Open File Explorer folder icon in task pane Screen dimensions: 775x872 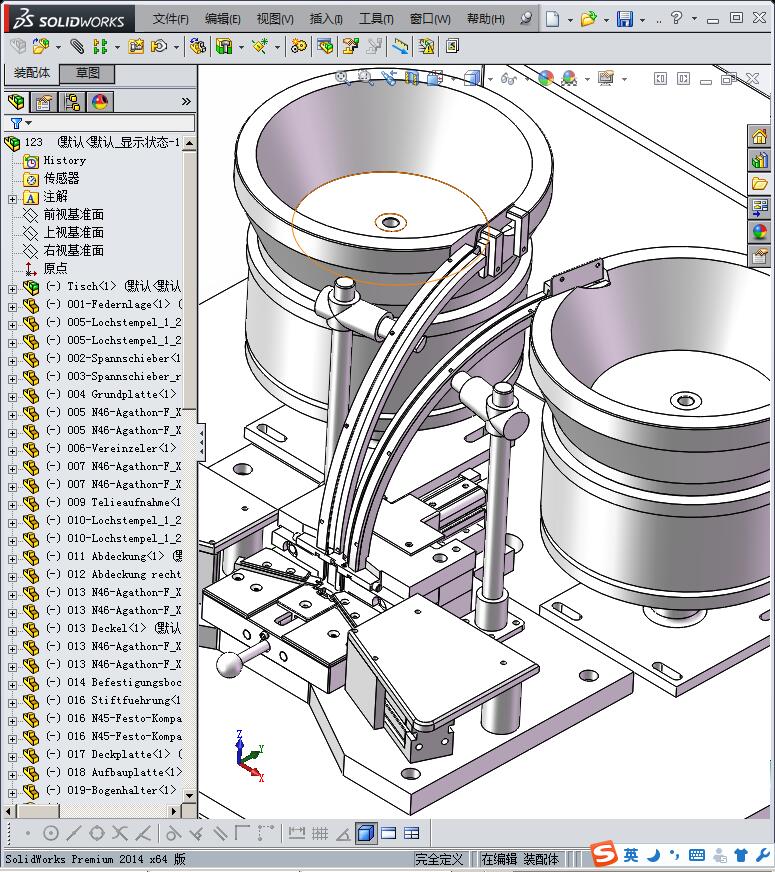(x=759, y=184)
